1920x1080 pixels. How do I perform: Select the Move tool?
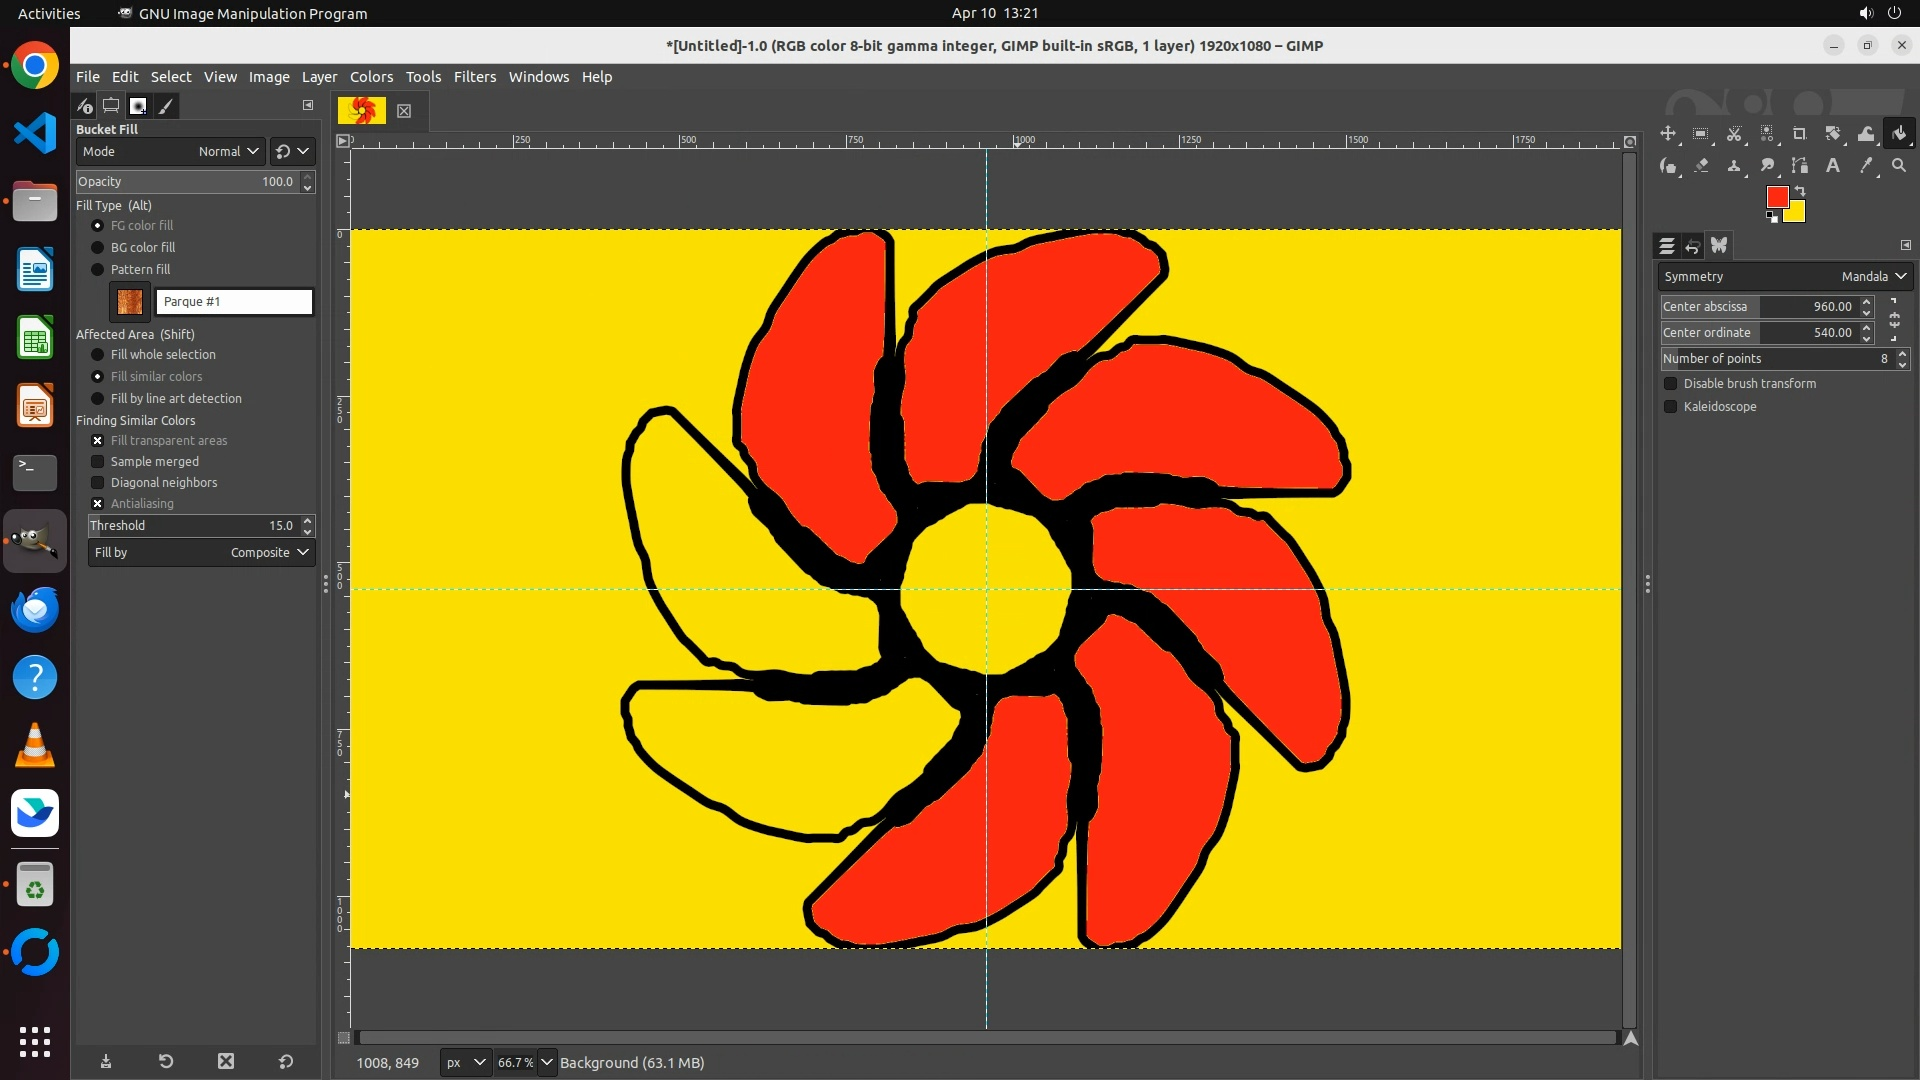1668,134
